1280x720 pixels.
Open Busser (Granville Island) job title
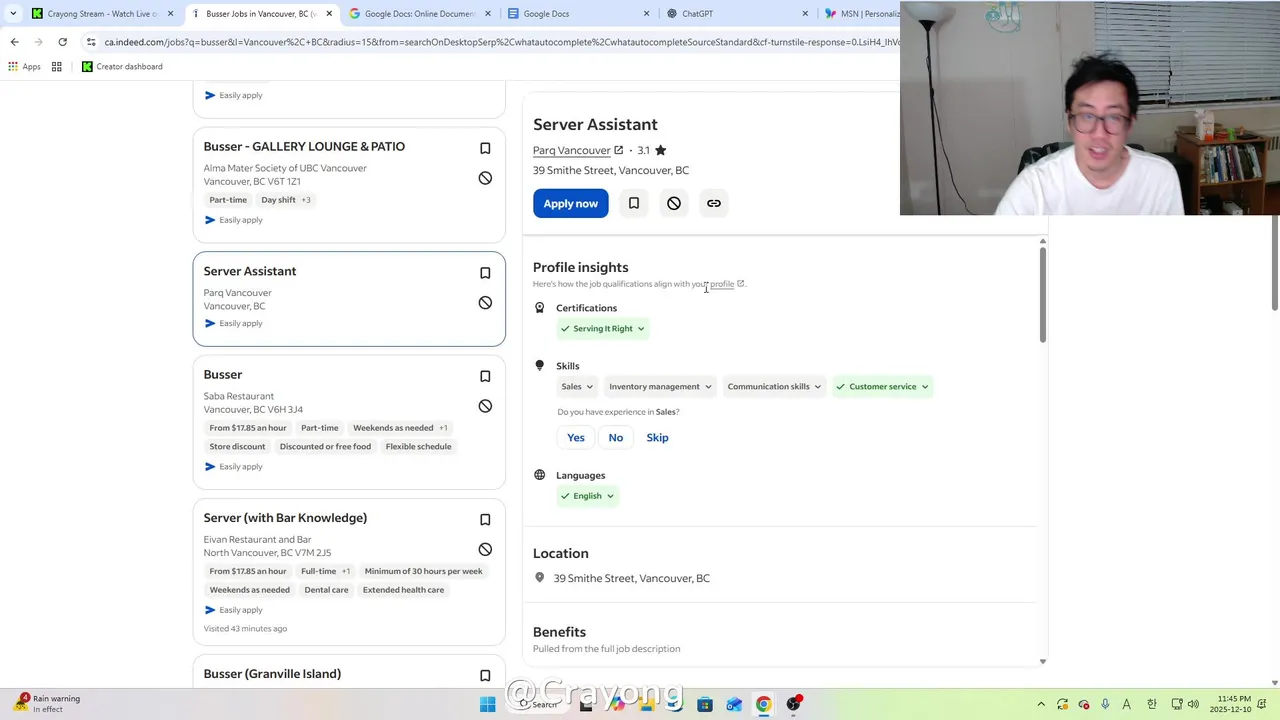[x=272, y=674]
